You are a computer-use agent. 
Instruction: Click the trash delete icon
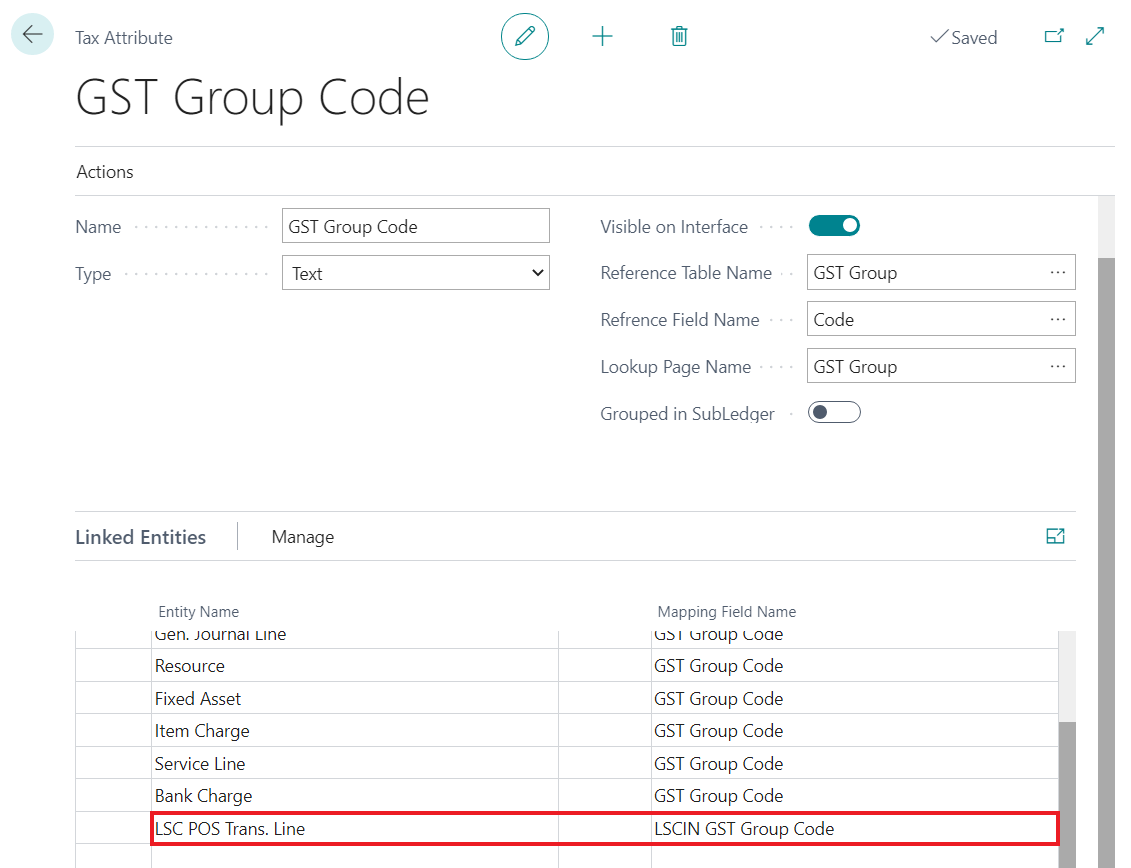679,37
